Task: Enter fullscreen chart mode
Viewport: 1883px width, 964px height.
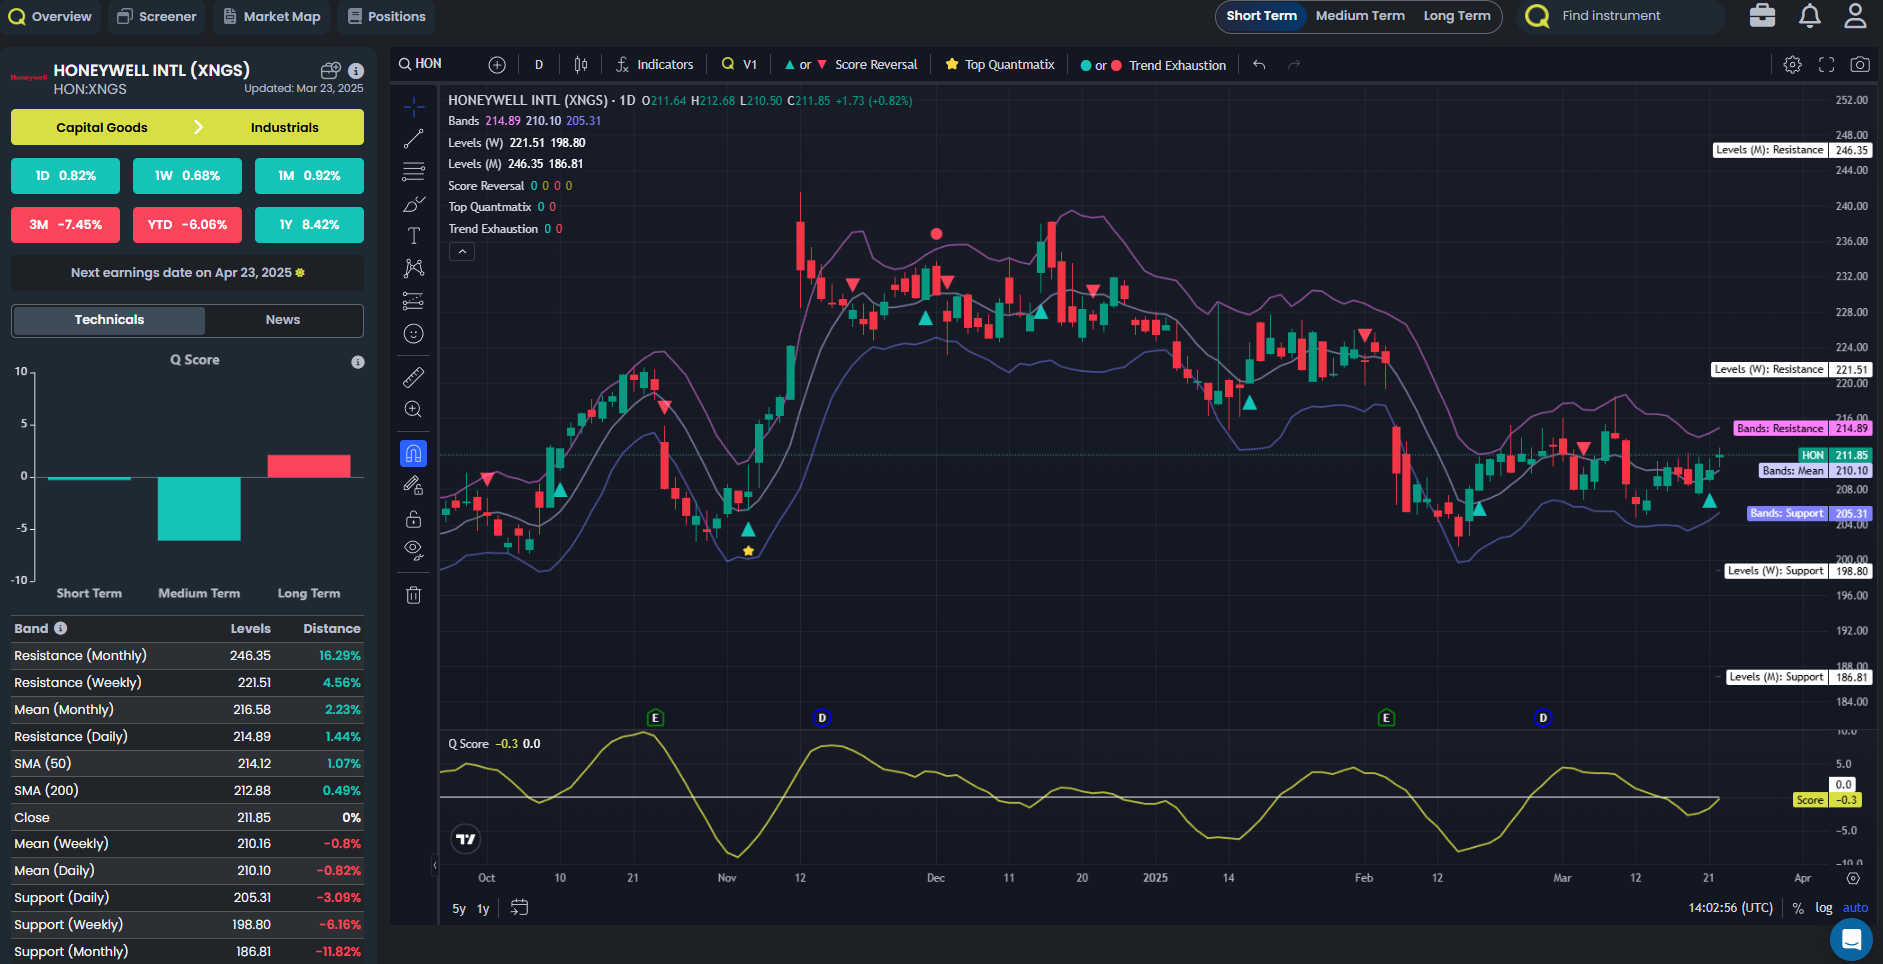Action: (1826, 65)
